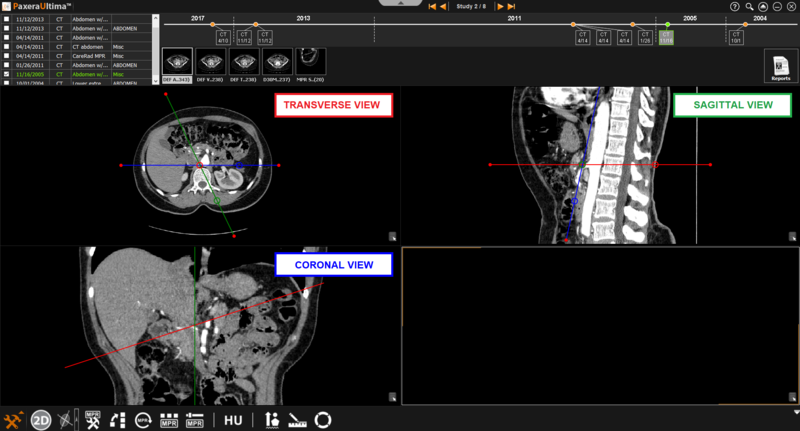Toggle HU value display
This screenshot has width=800, height=431.
233,420
